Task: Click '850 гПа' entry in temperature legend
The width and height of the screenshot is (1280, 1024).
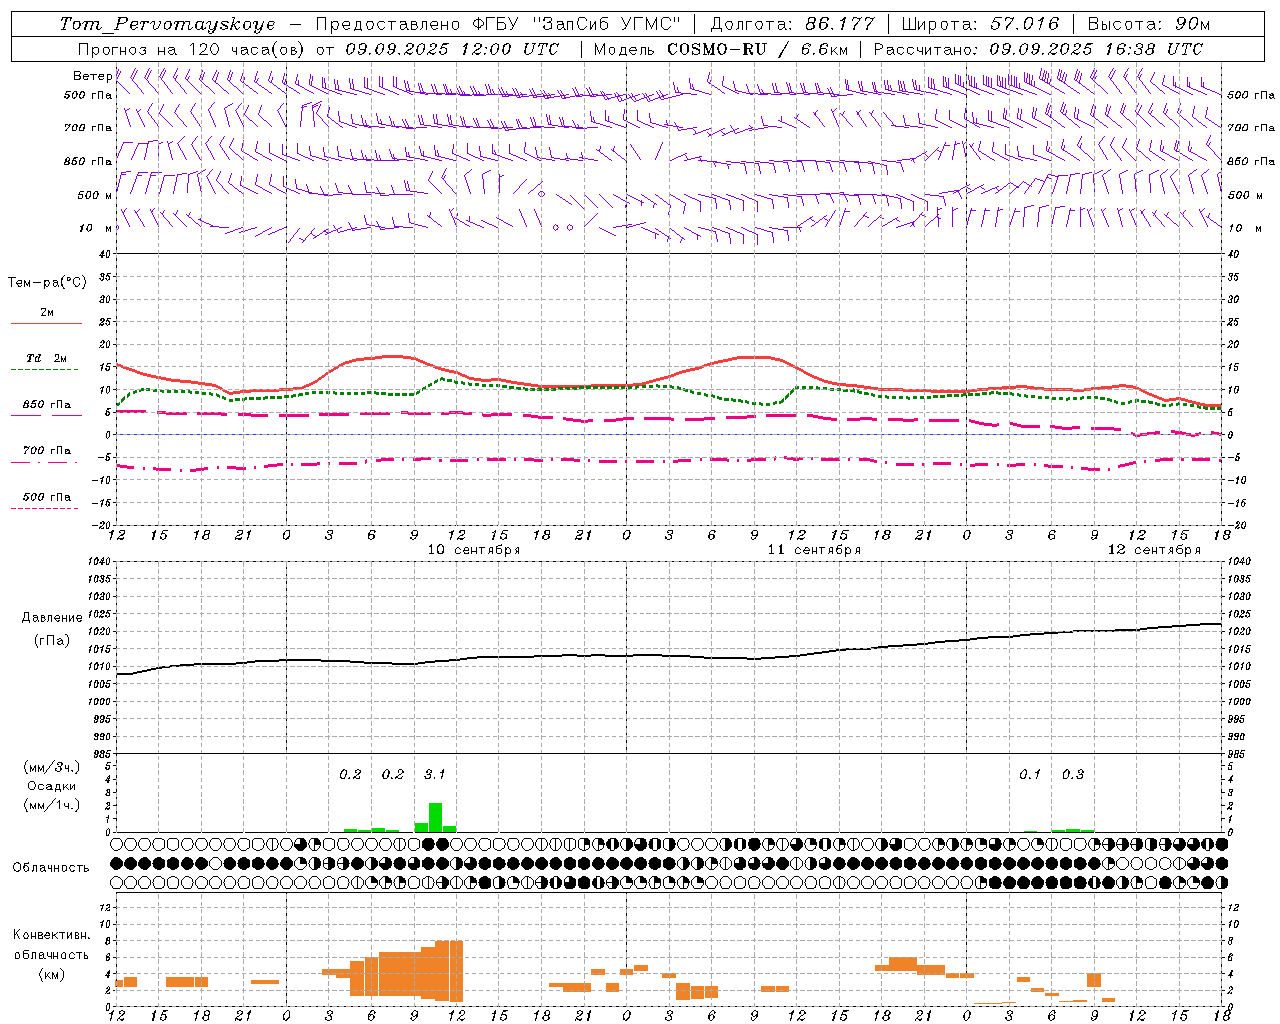Action: tap(46, 405)
